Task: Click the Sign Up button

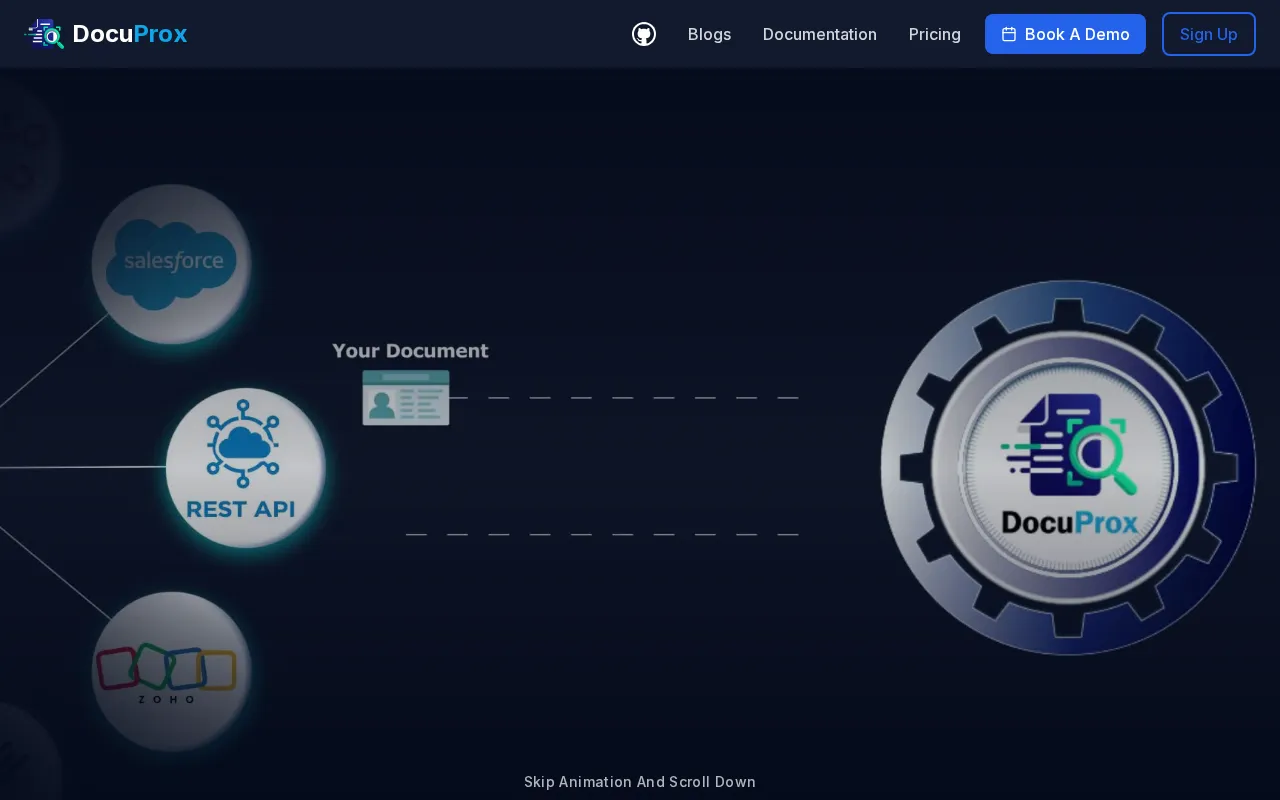Action: point(1208,34)
